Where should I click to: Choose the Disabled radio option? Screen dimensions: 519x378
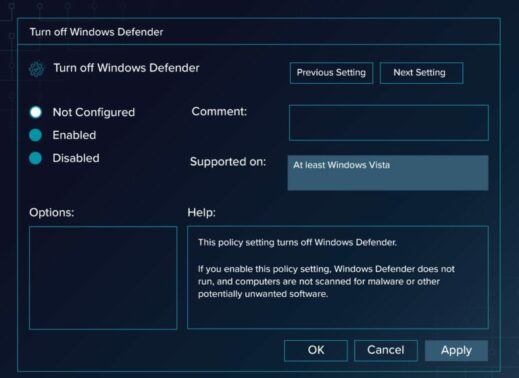pos(36,158)
